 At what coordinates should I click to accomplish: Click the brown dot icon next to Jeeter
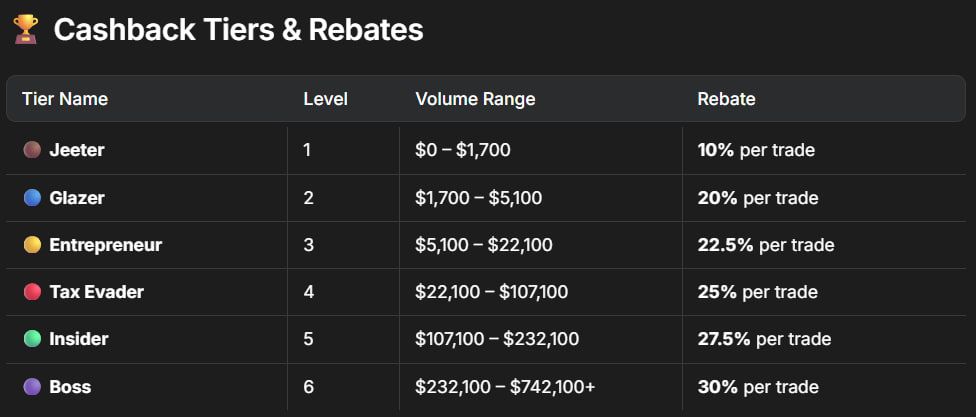tap(32, 150)
